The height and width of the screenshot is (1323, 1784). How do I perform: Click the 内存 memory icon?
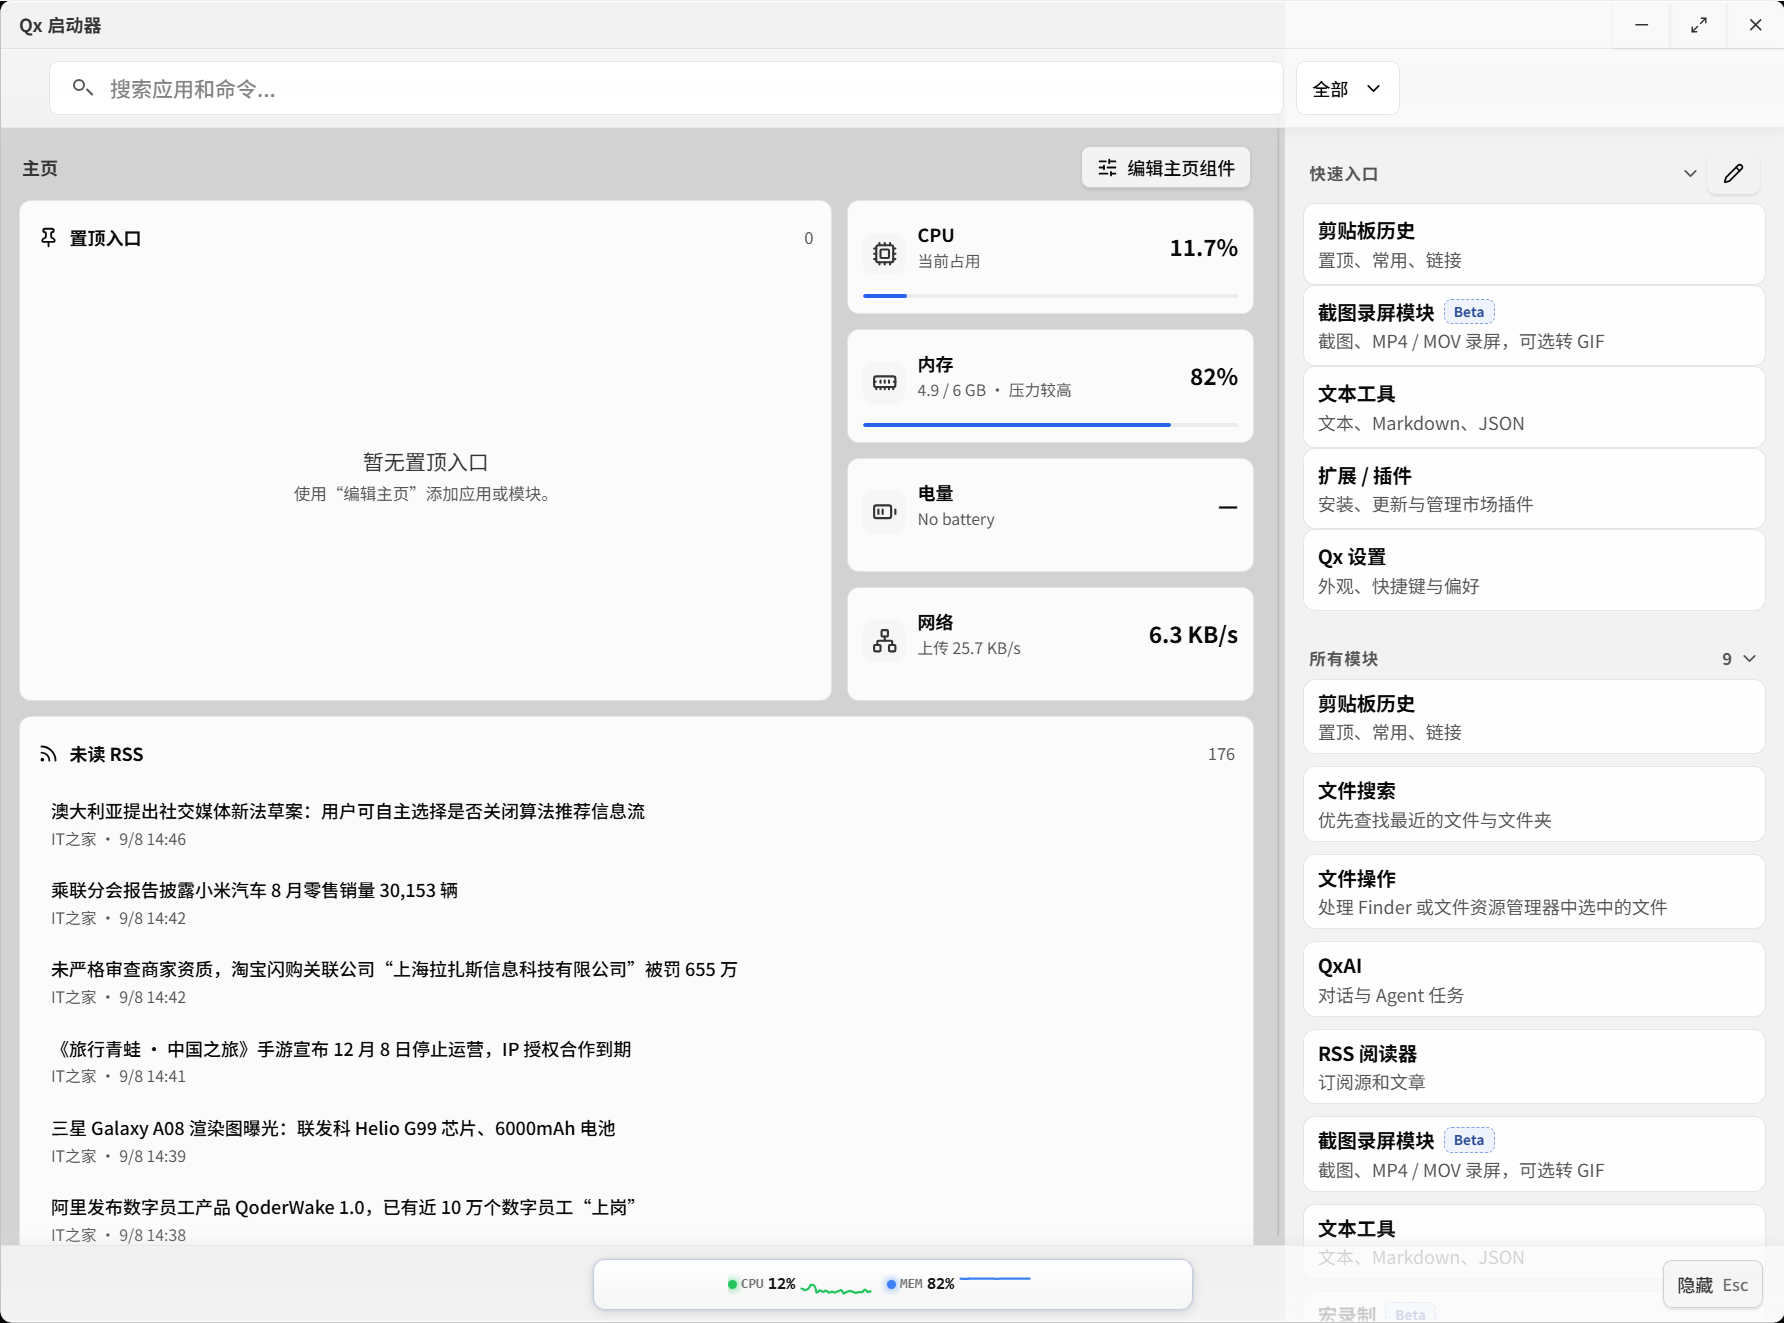point(884,382)
